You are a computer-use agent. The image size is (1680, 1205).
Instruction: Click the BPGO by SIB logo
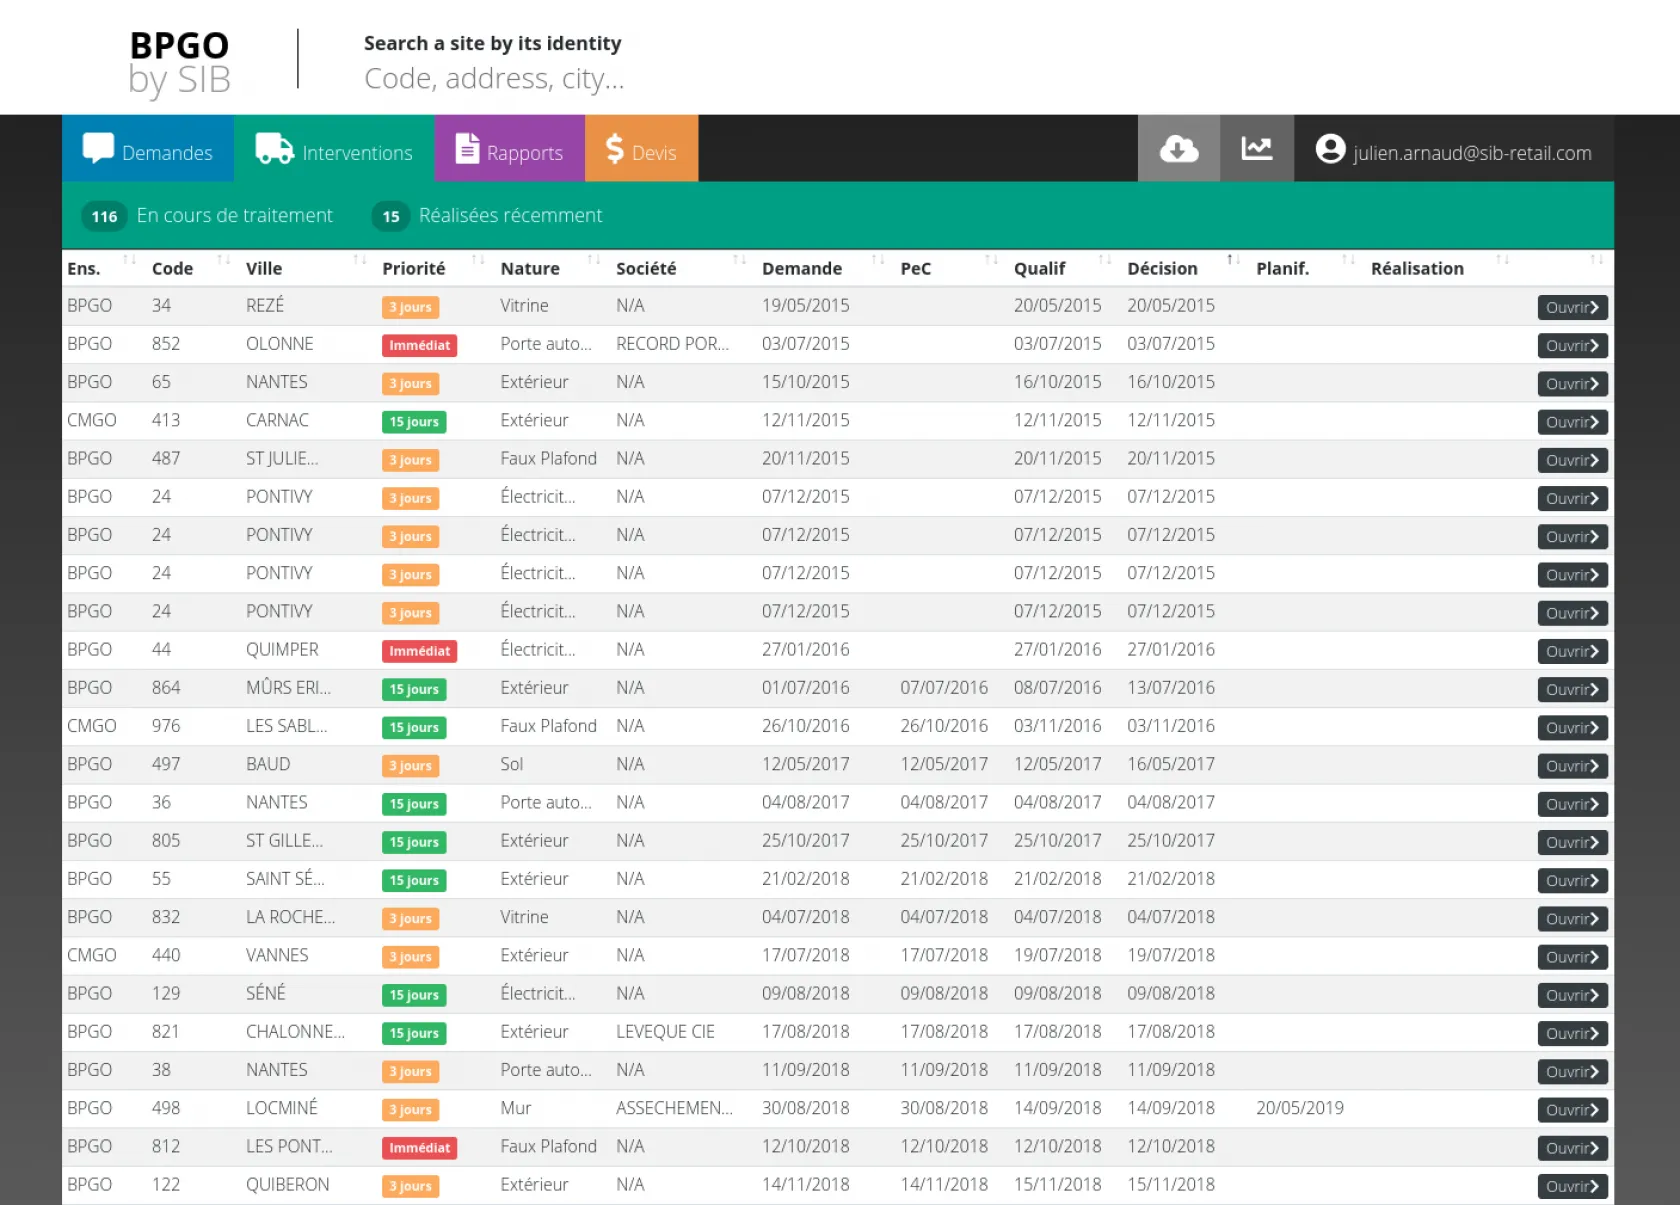coord(180,62)
